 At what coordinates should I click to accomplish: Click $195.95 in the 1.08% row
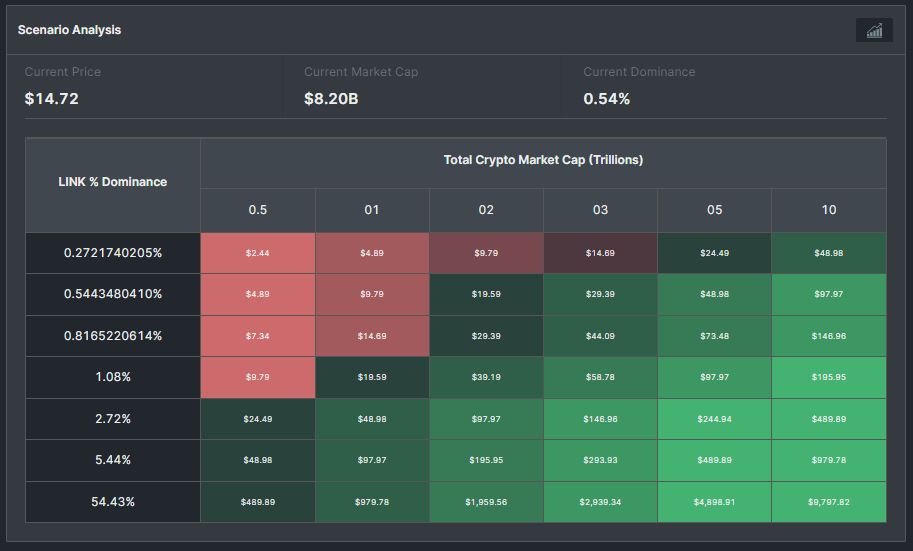829,377
